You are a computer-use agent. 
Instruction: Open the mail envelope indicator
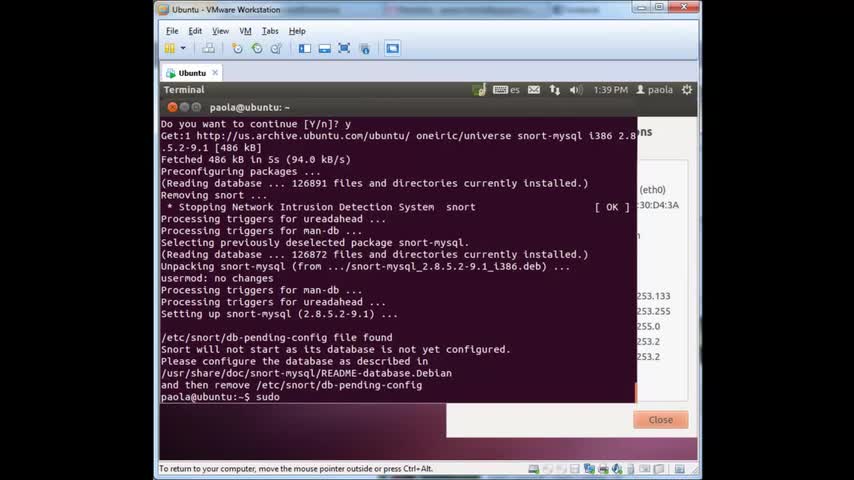[534, 90]
